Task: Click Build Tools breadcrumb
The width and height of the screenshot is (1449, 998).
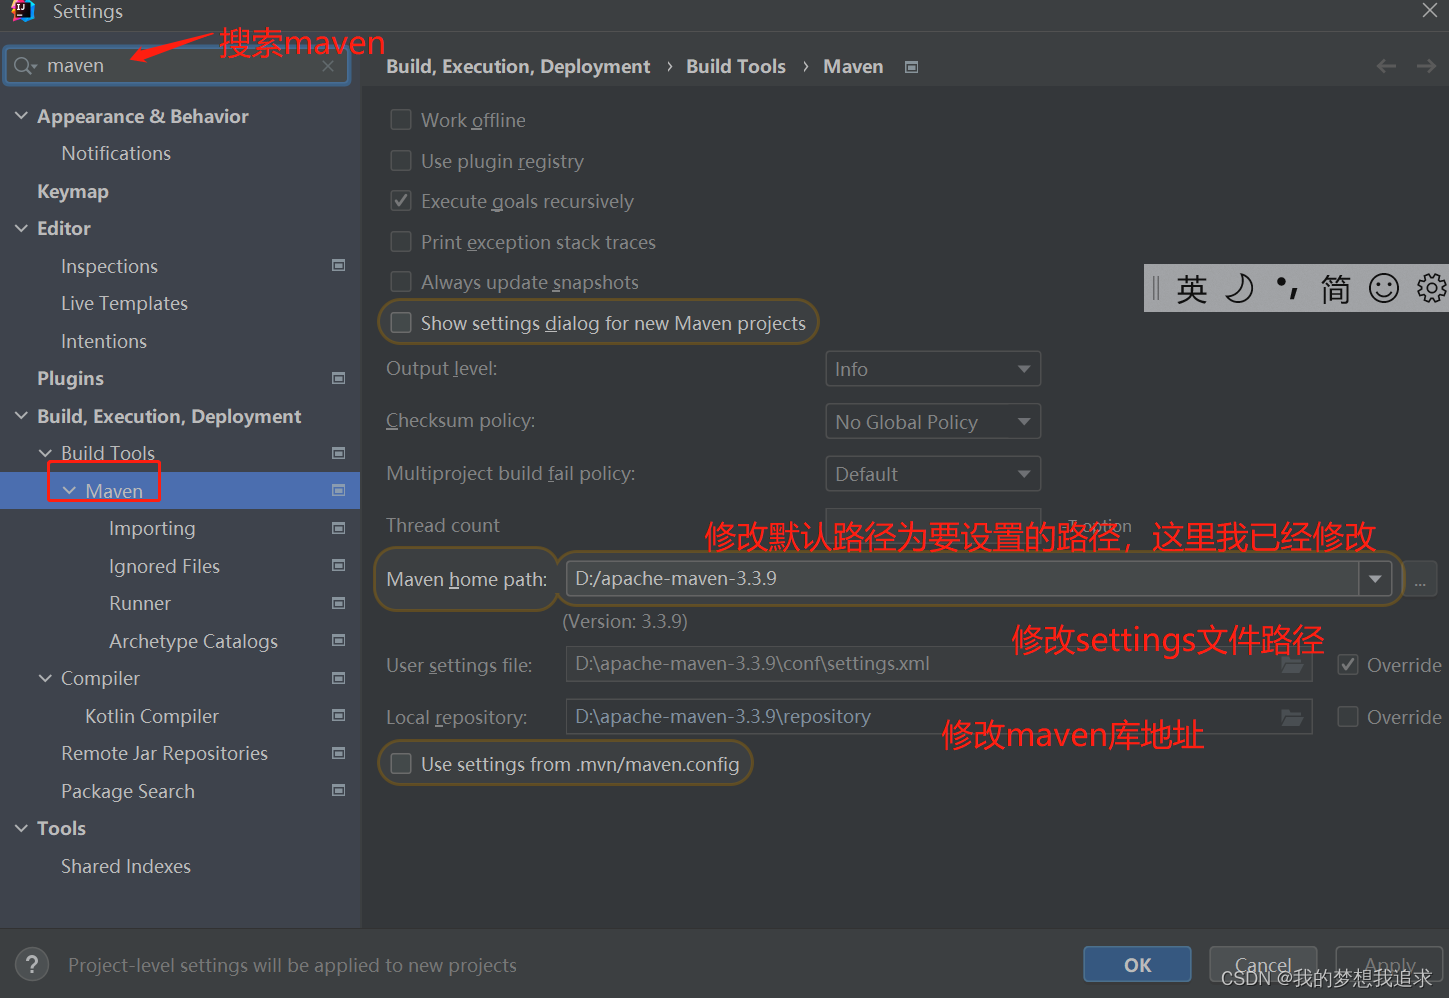Action: click(736, 66)
